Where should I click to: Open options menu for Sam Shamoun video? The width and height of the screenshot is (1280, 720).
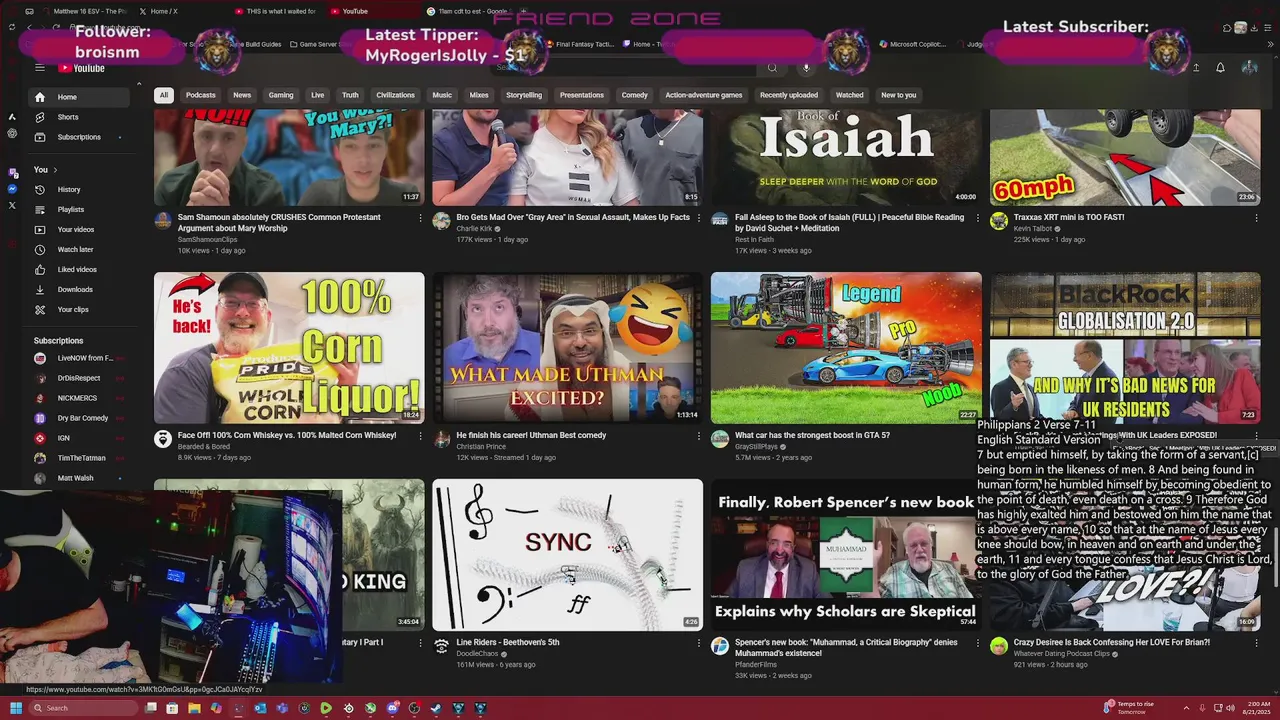(x=420, y=218)
